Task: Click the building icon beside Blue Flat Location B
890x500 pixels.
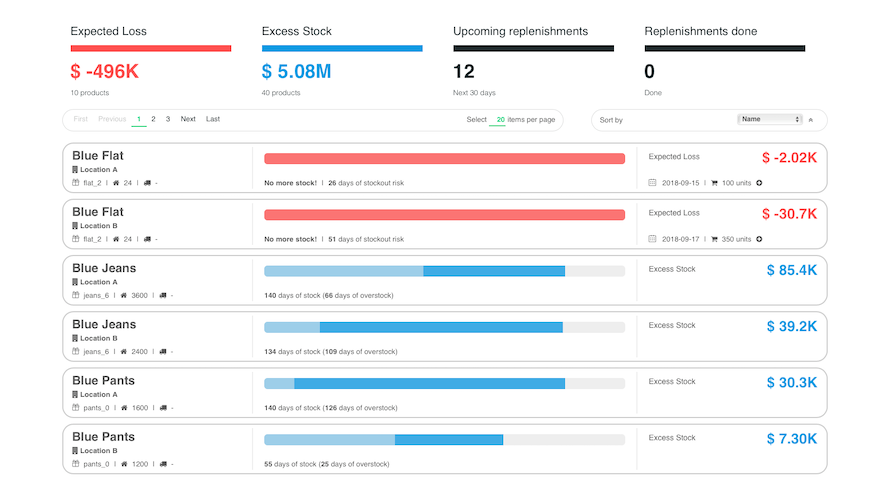Action: click(75, 226)
